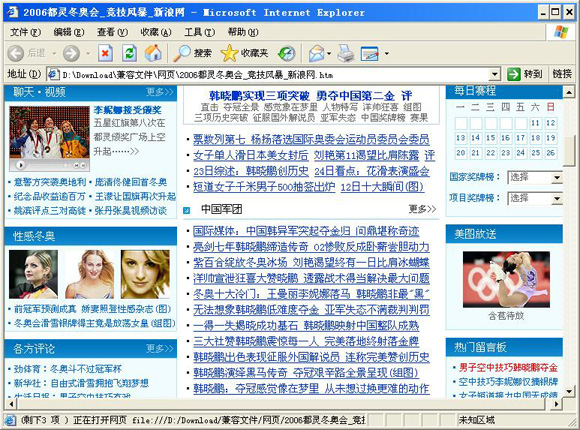
Task: Open the 查看(V) menu
Action: (112, 33)
